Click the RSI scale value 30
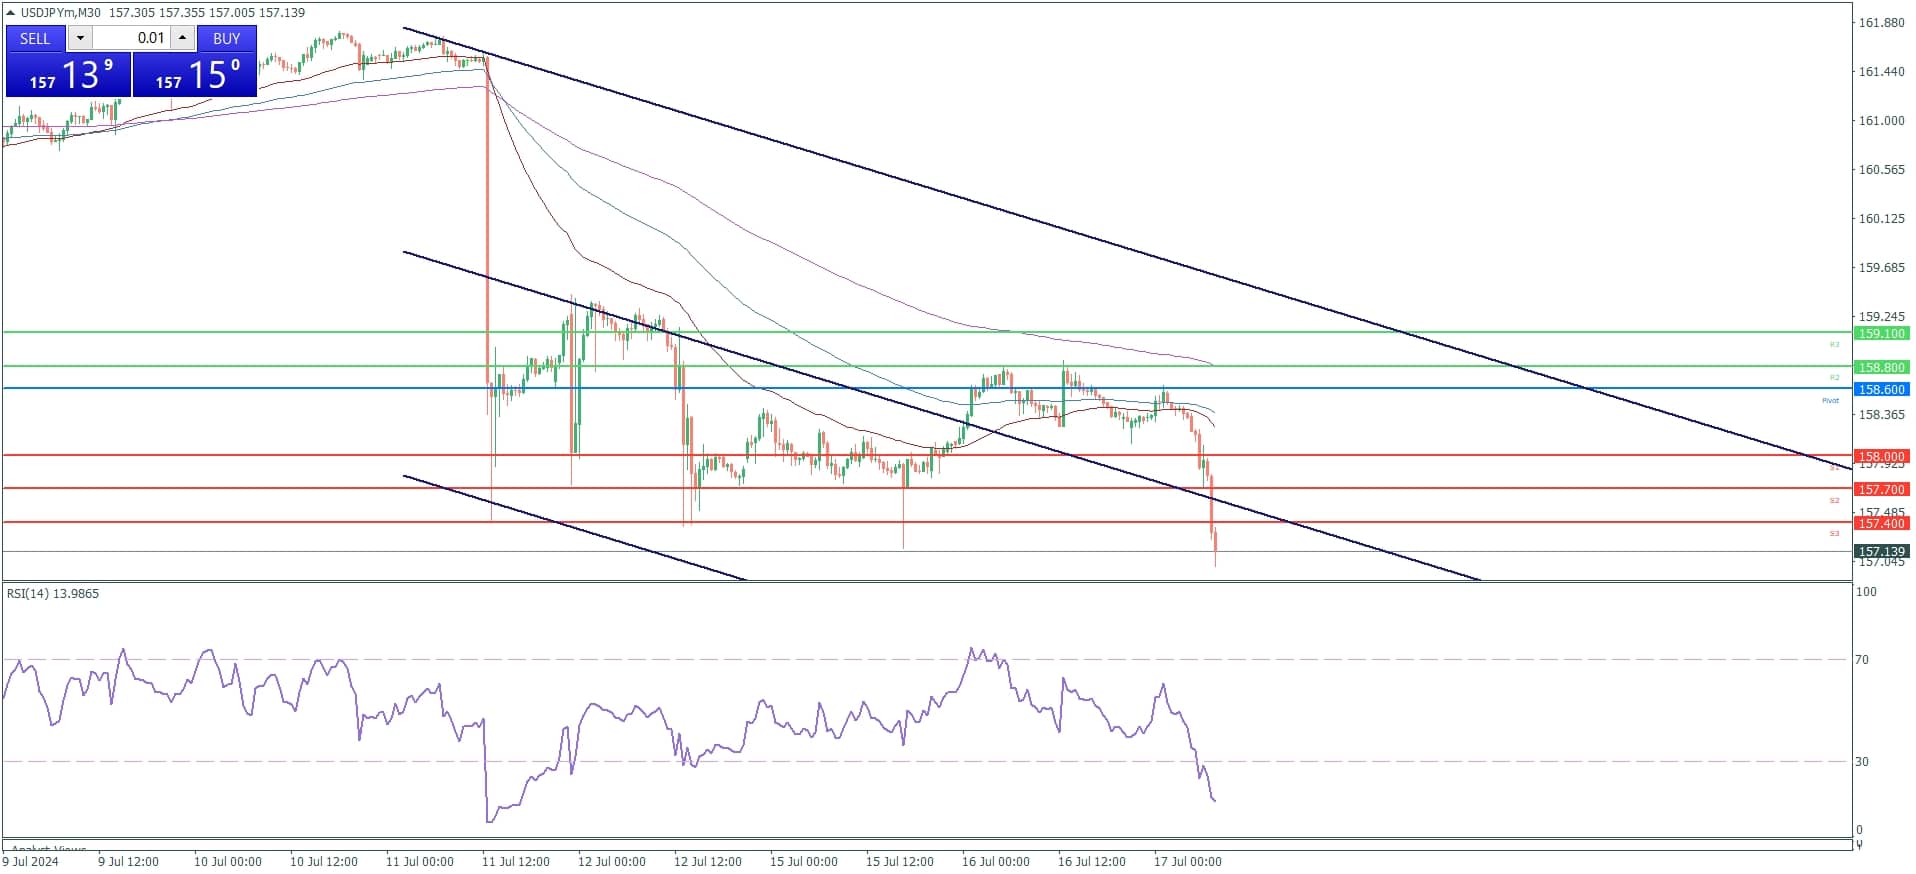This screenshot has width=1916, height=874. point(1862,761)
